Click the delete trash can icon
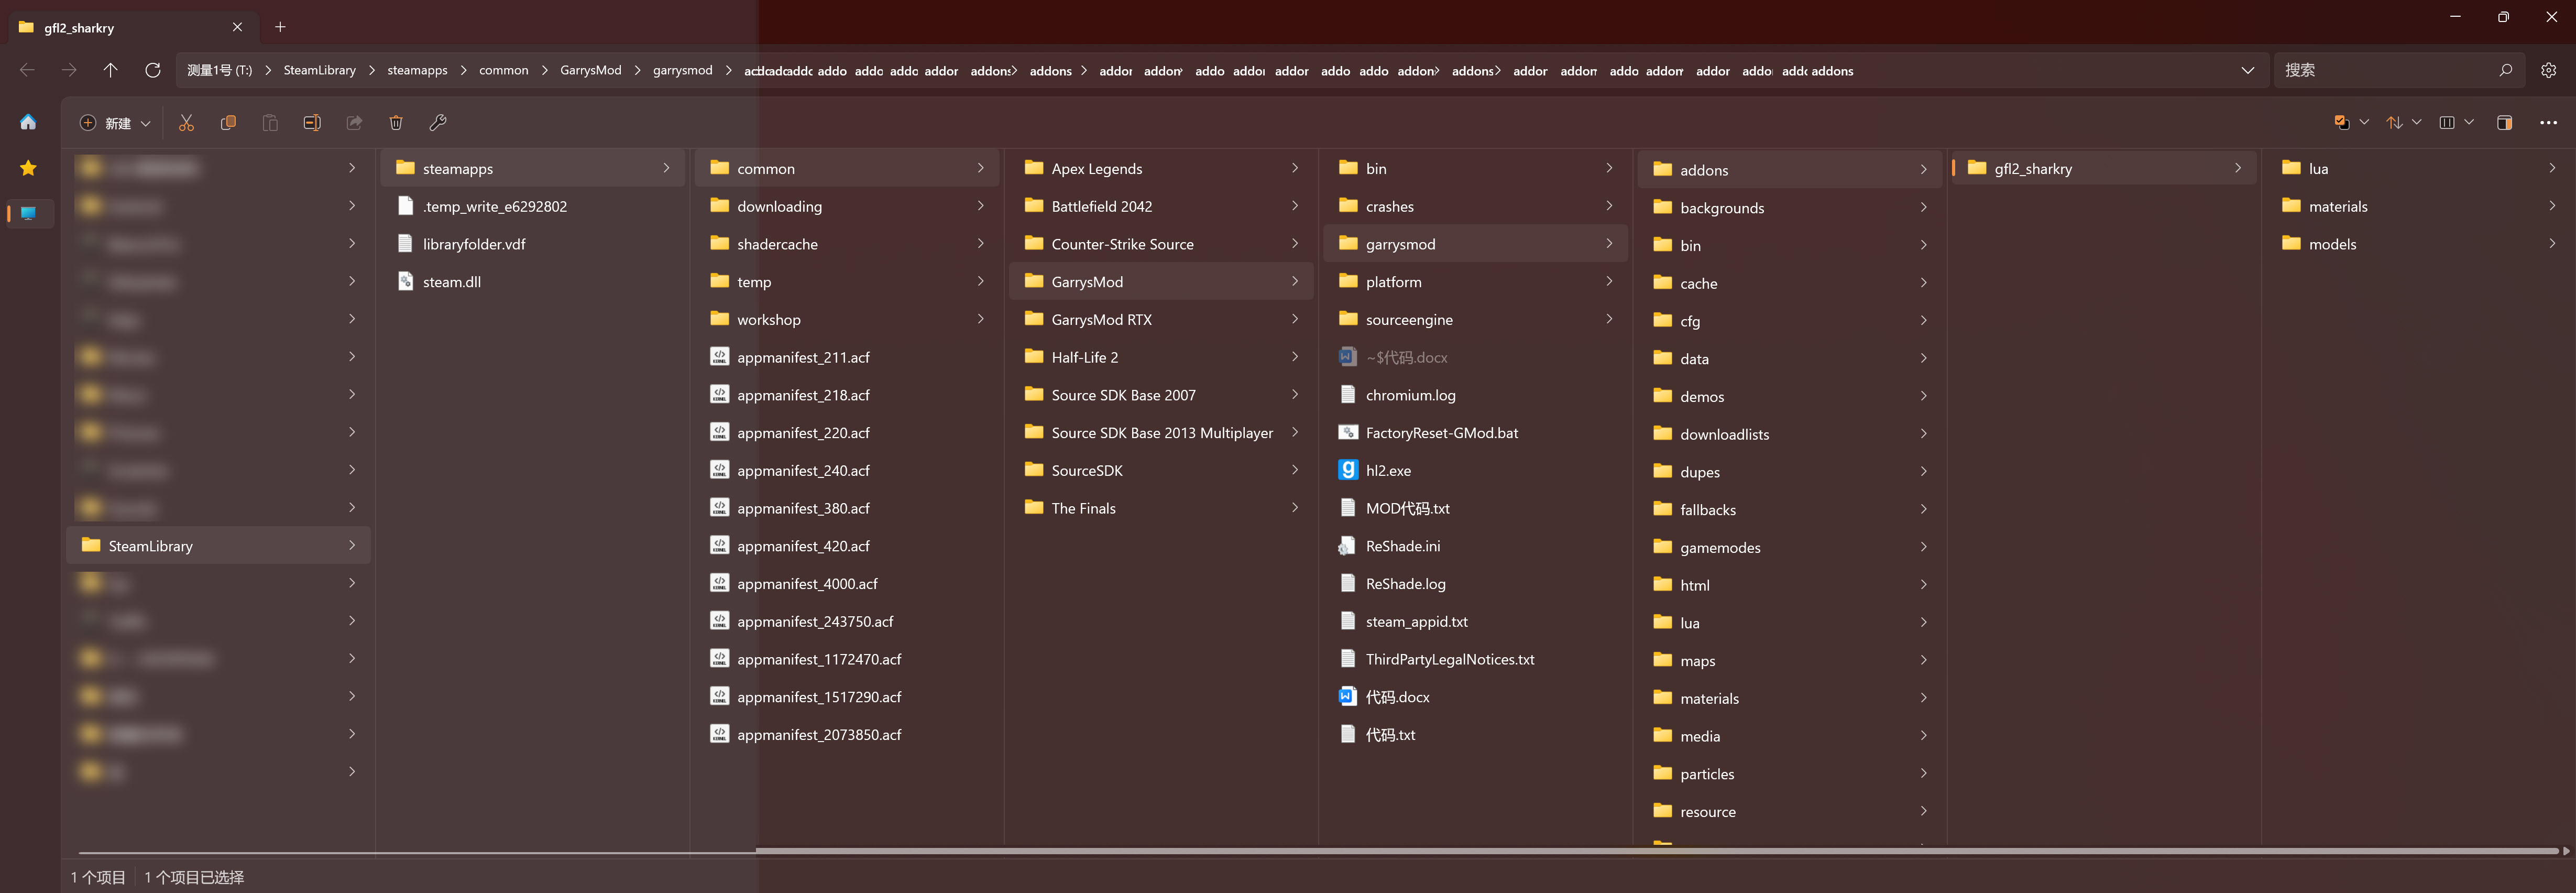The width and height of the screenshot is (2576, 893). (396, 123)
